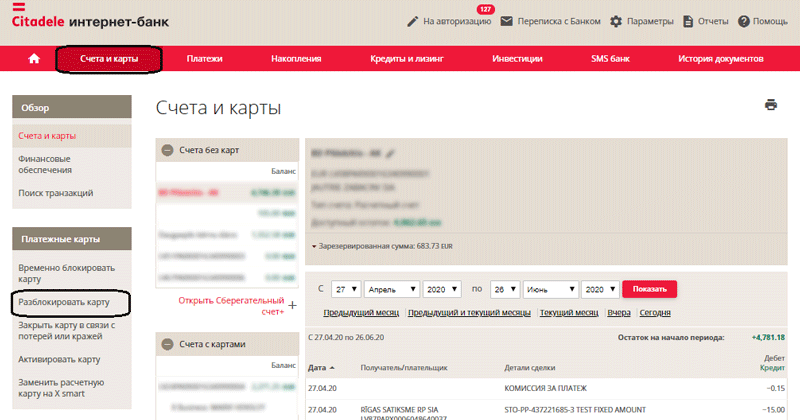
Task: Click opening balance value +4,781.18
Action: tap(768, 337)
